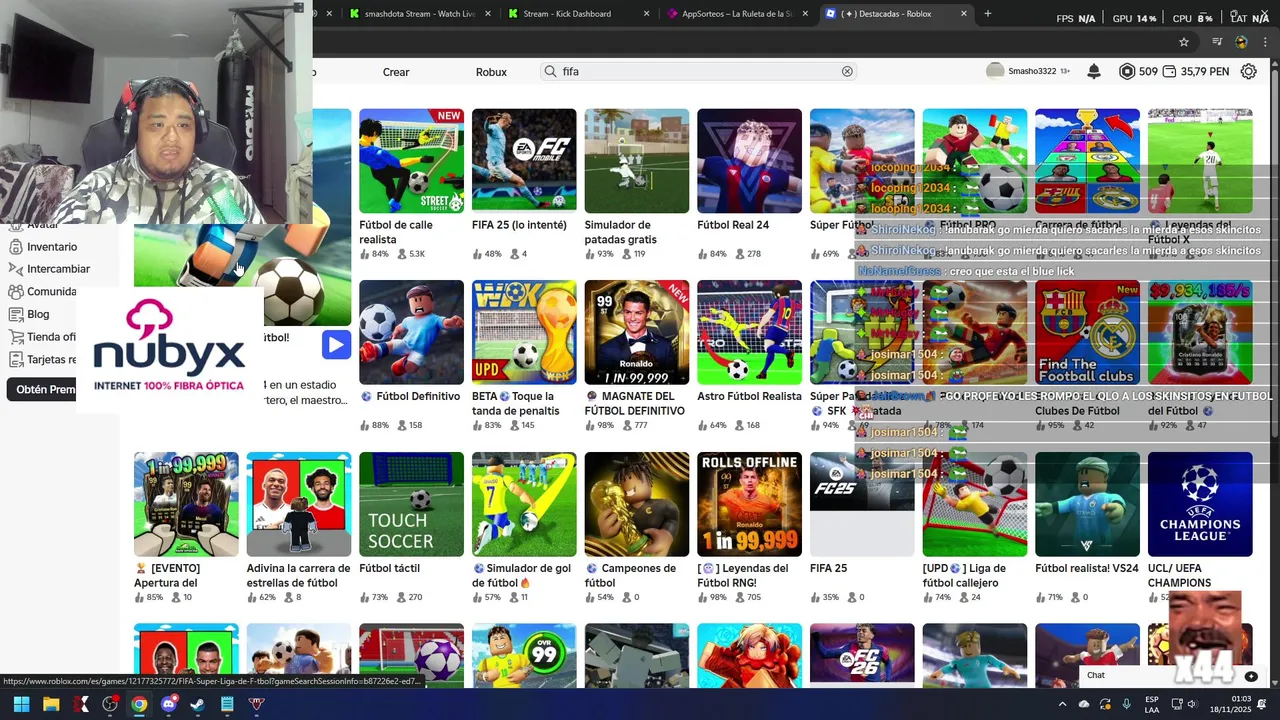
Task: Open Steam from the taskbar
Action: click(198, 704)
